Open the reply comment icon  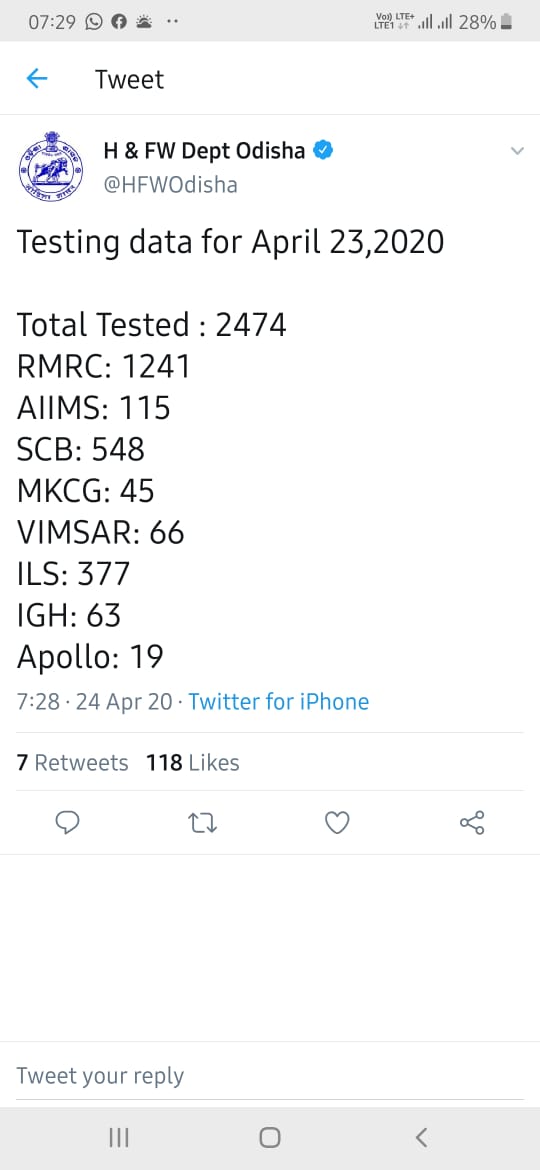coord(68,822)
